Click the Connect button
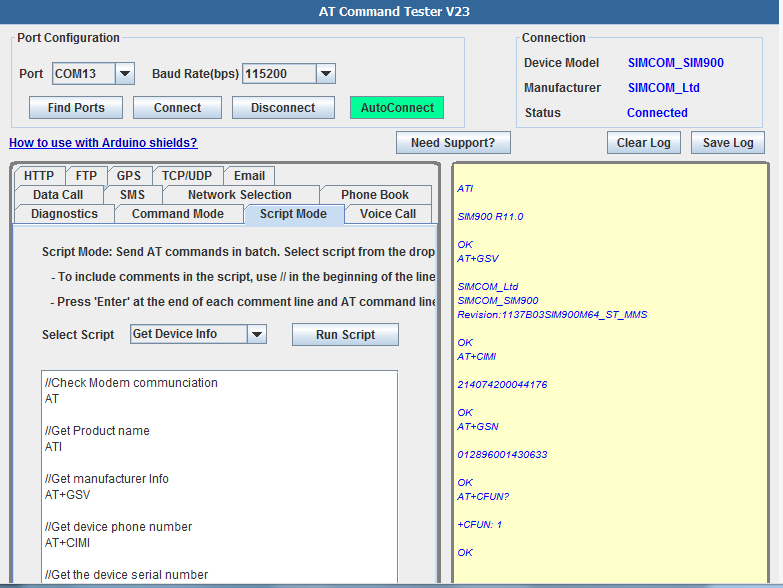 [177, 108]
